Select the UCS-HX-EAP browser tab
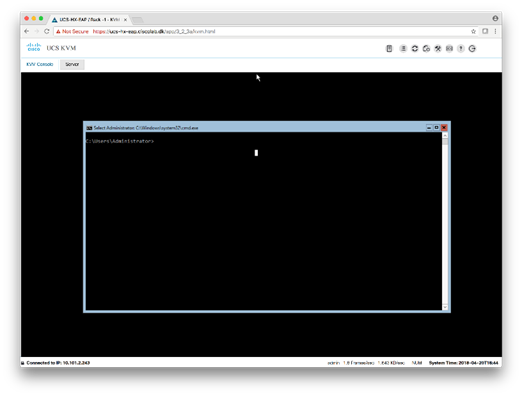 click(x=89, y=20)
